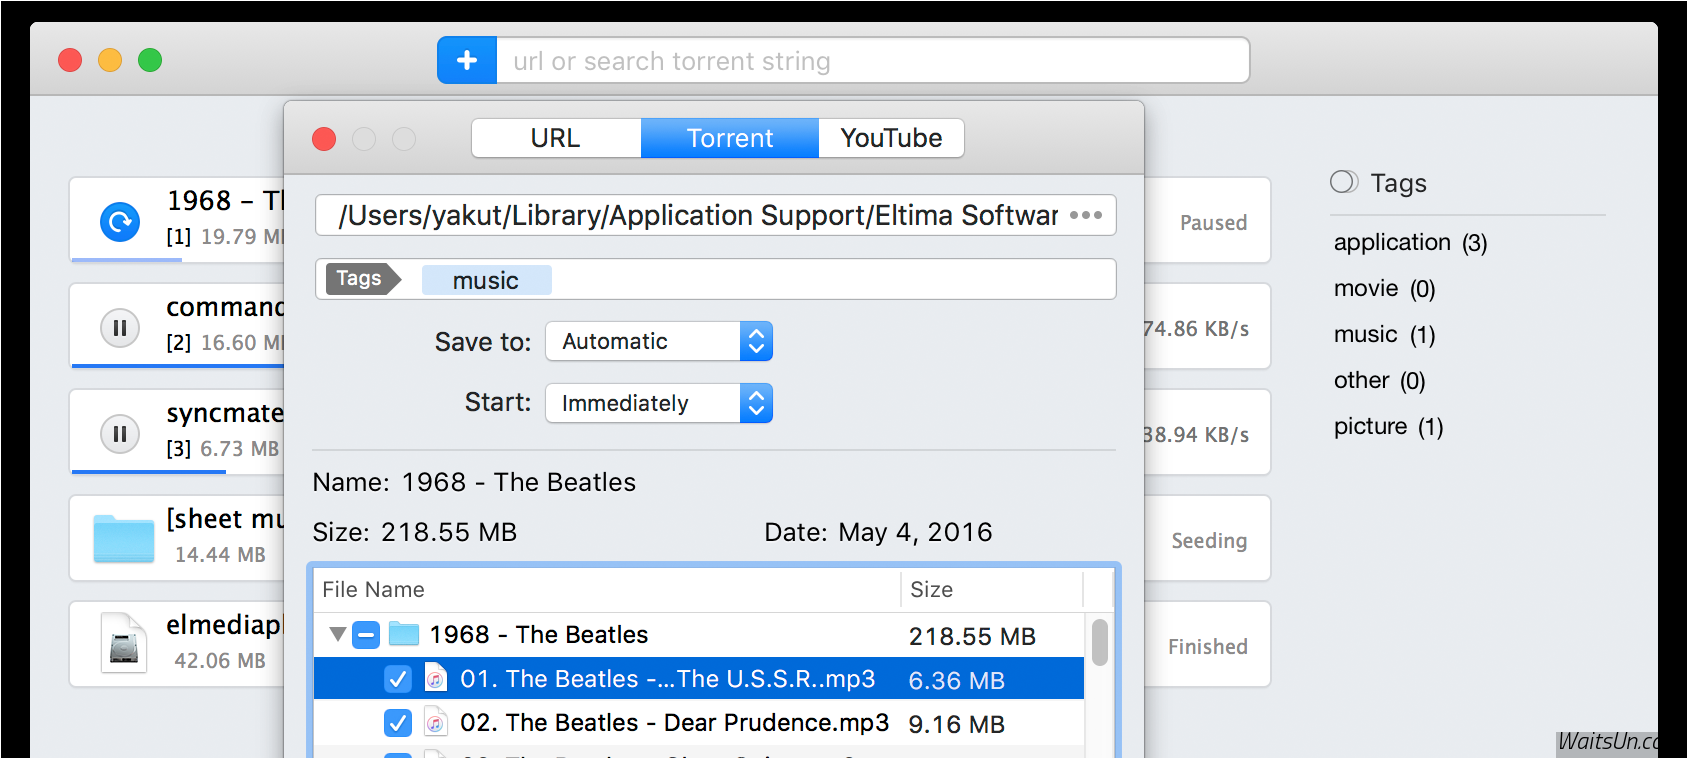
Task: Switch to the YouTube tab
Action: (891, 138)
